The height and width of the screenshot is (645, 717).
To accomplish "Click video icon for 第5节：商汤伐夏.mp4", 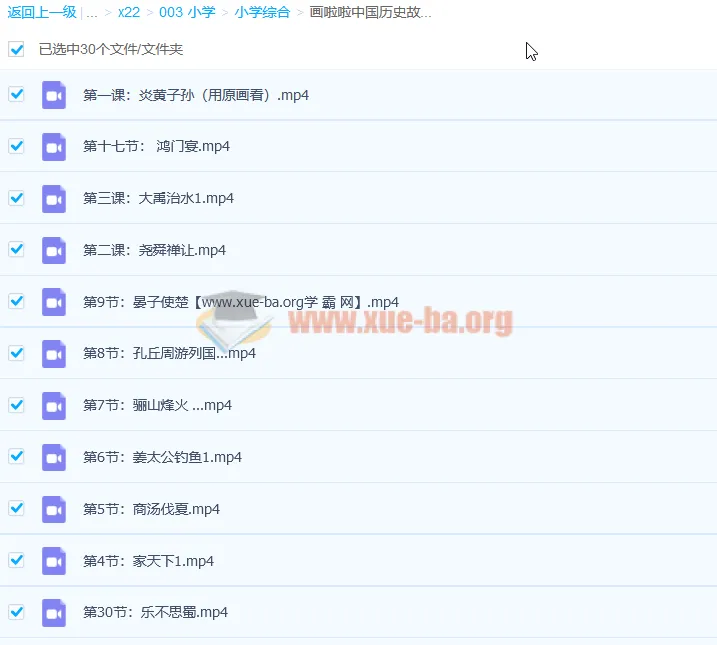I will tap(54, 509).
